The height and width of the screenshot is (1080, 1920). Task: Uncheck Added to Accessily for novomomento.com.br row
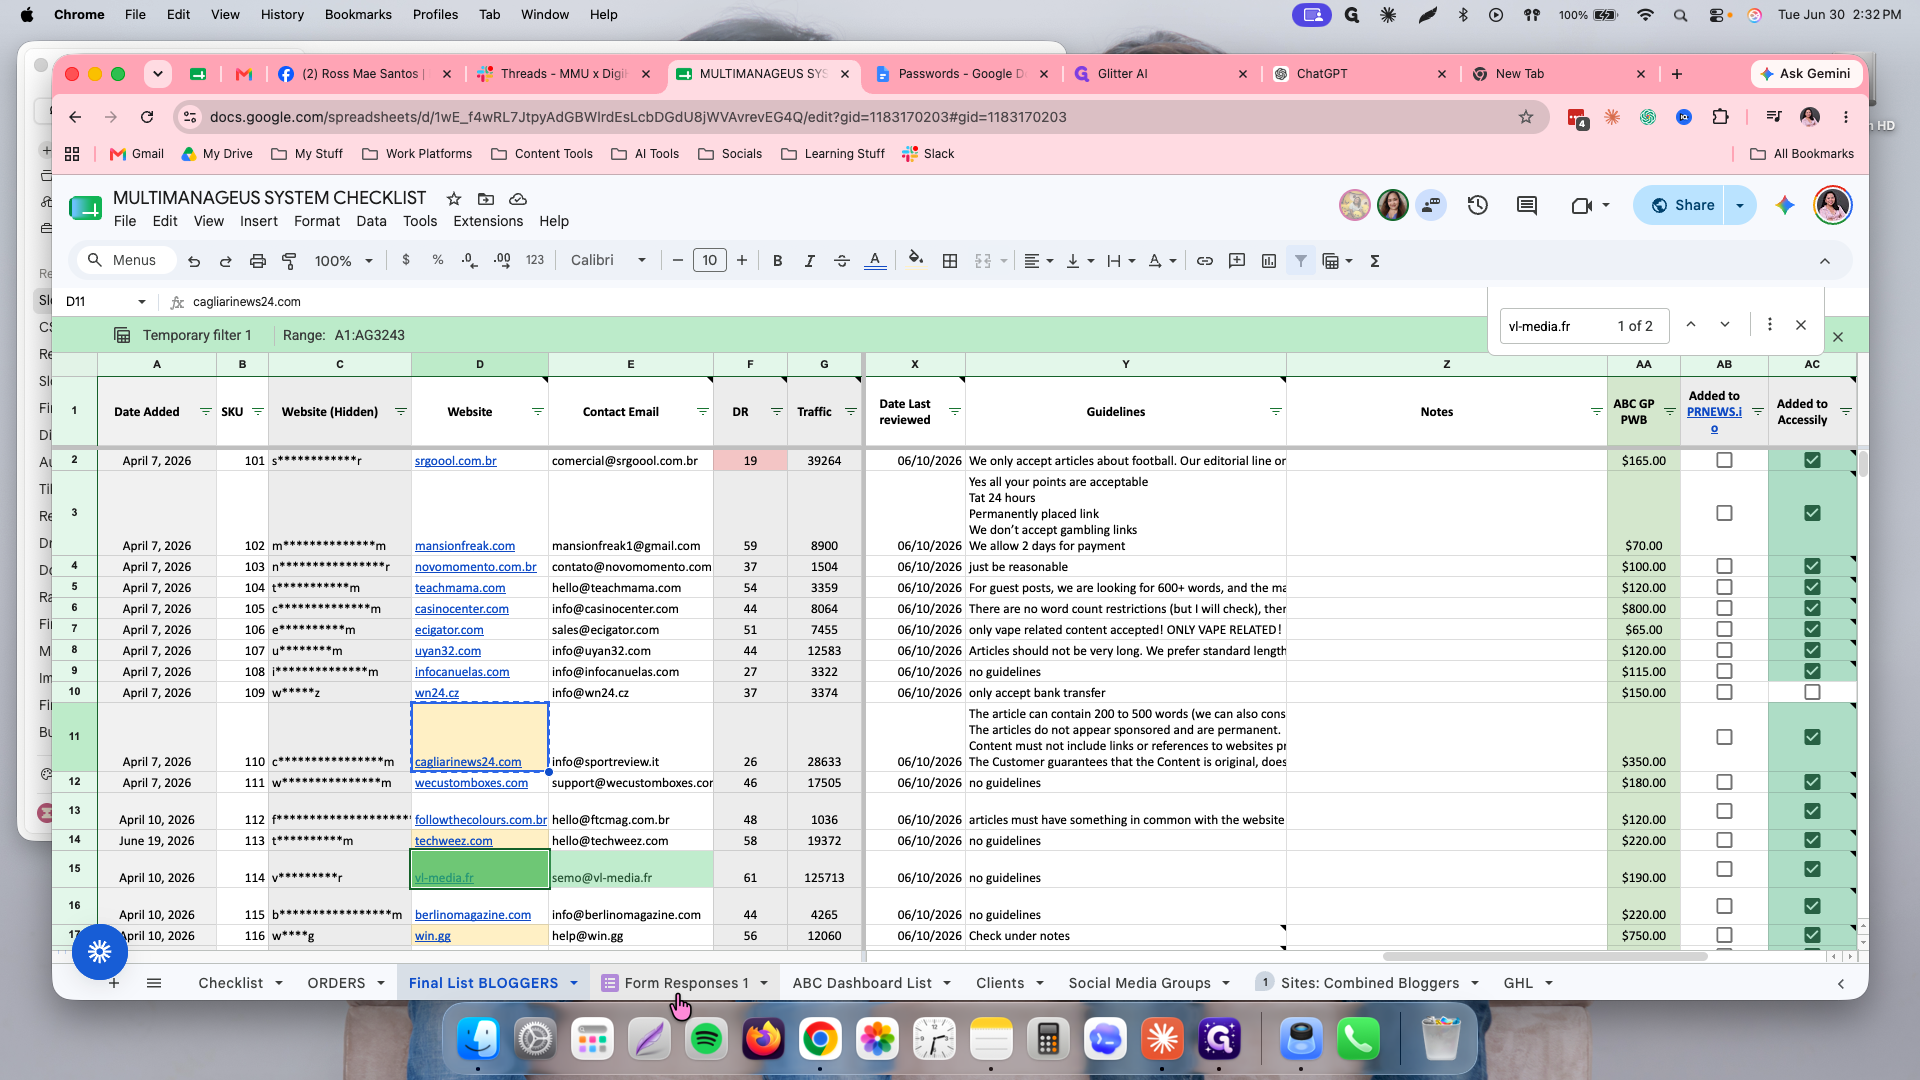pos(1812,566)
